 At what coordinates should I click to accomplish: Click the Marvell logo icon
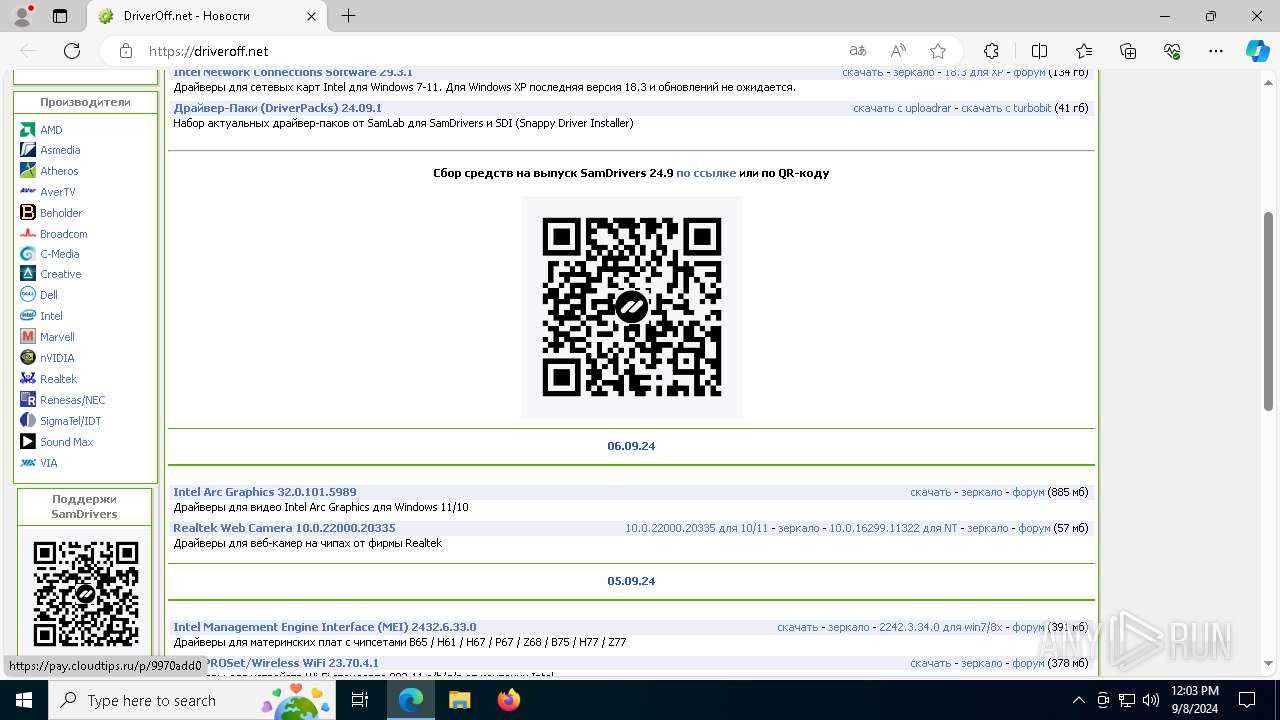28,337
